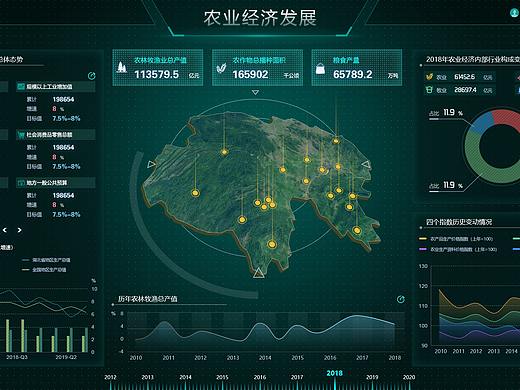The image size is (520, 390).
Task: Click the 农业 value 61452.6
Action: [464, 77]
